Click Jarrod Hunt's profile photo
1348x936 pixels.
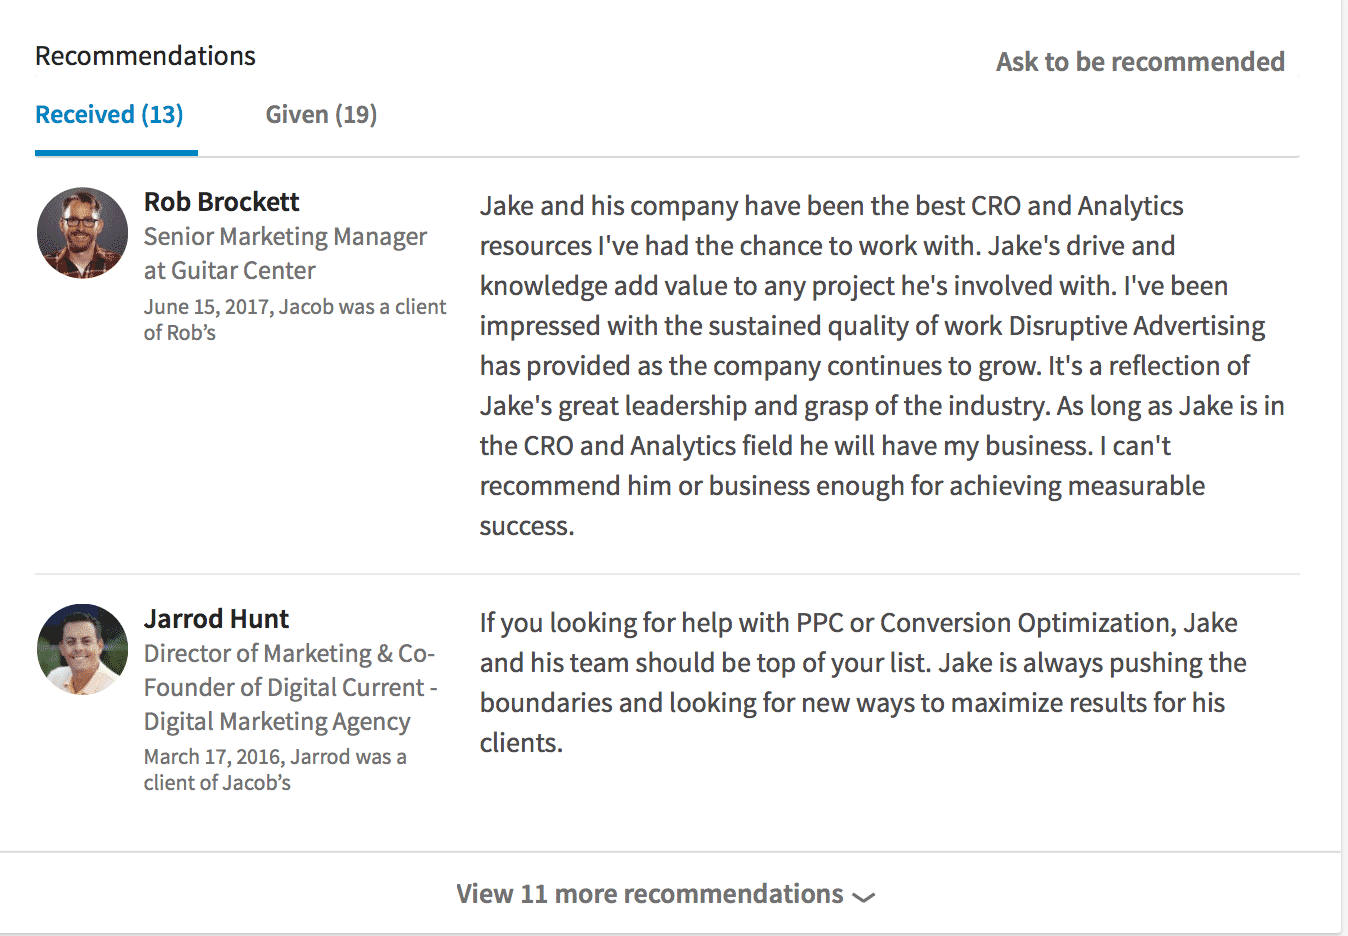point(82,649)
